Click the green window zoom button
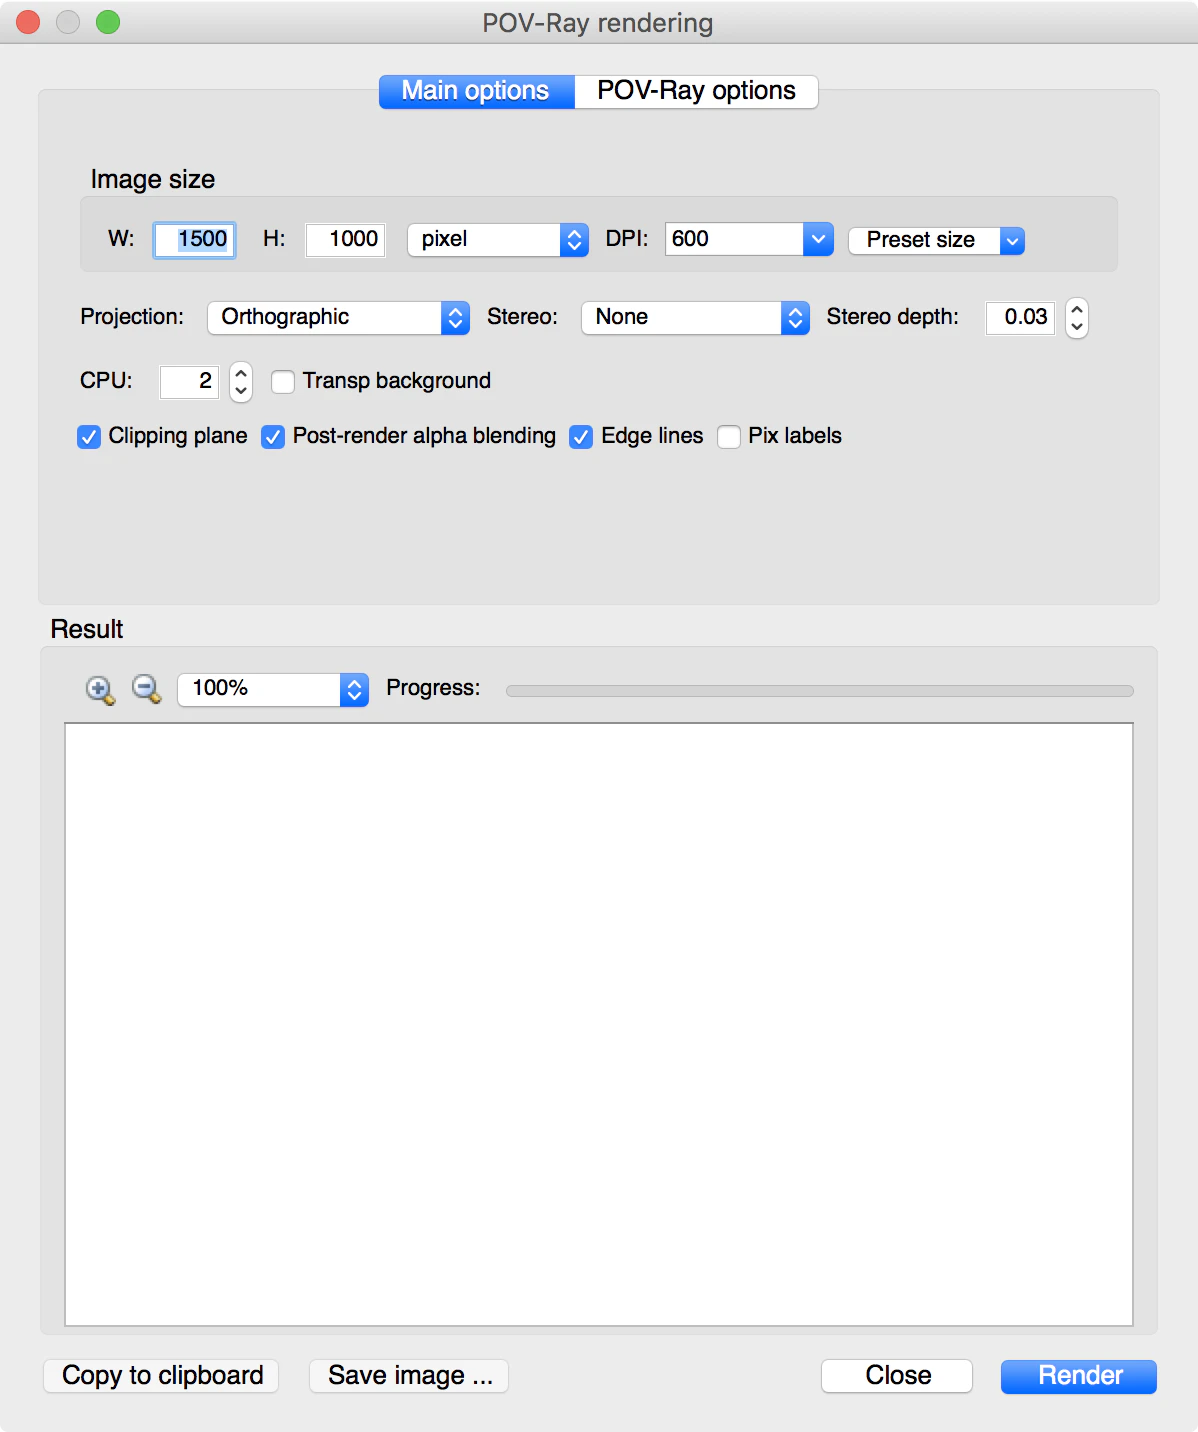1198x1432 pixels. coord(108,22)
